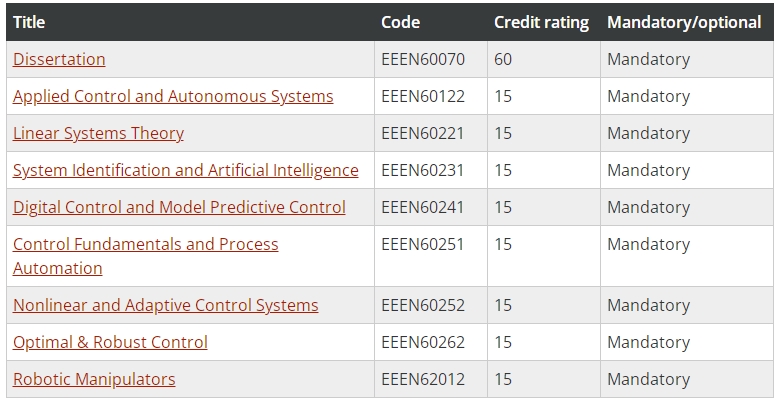781x403 pixels.
Task: Select course code EEEN60122 cell
Action: click(431, 96)
